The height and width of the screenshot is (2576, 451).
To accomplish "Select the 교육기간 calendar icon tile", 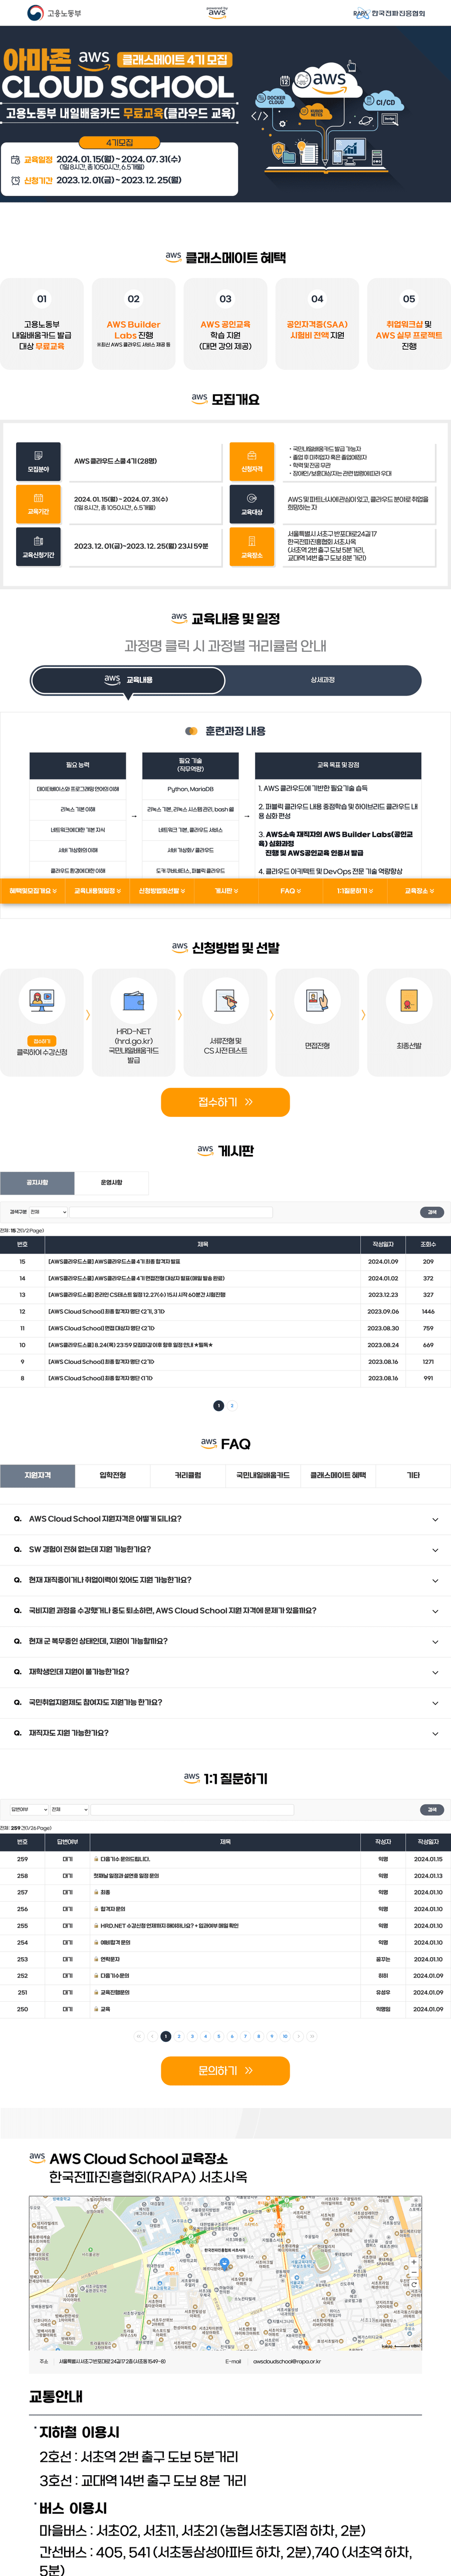I will [38, 503].
